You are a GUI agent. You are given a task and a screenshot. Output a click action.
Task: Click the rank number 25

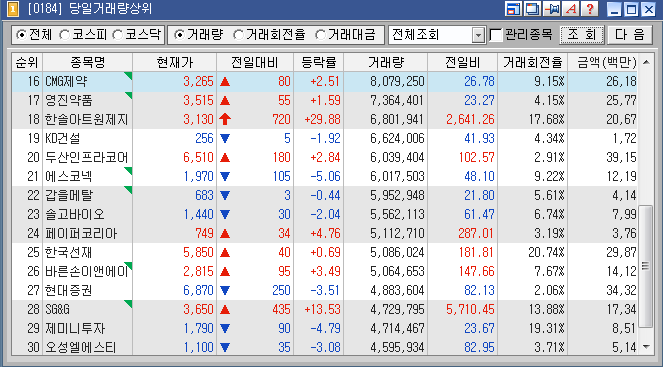pyautogui.click(x=33, y=252)
